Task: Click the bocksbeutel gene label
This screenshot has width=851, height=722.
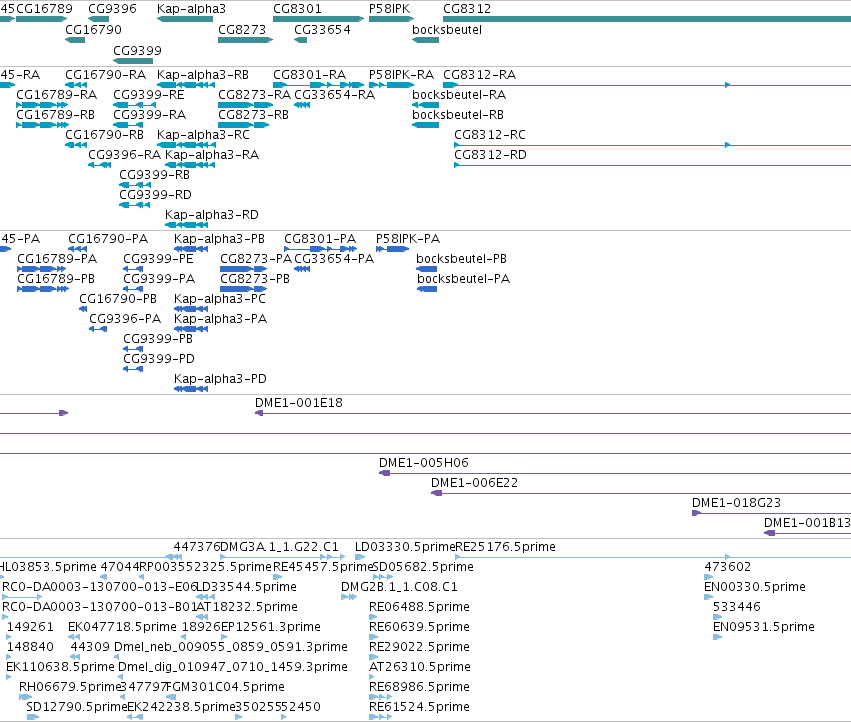Action: coord(447,29)
